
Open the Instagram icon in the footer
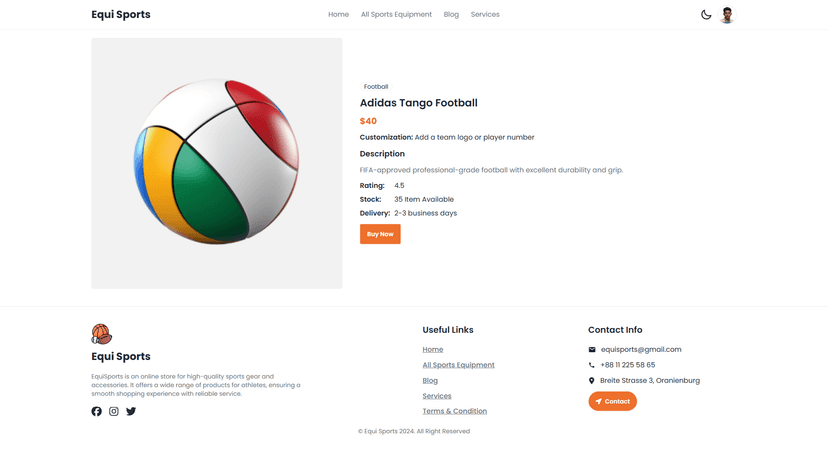coord(114,411)
